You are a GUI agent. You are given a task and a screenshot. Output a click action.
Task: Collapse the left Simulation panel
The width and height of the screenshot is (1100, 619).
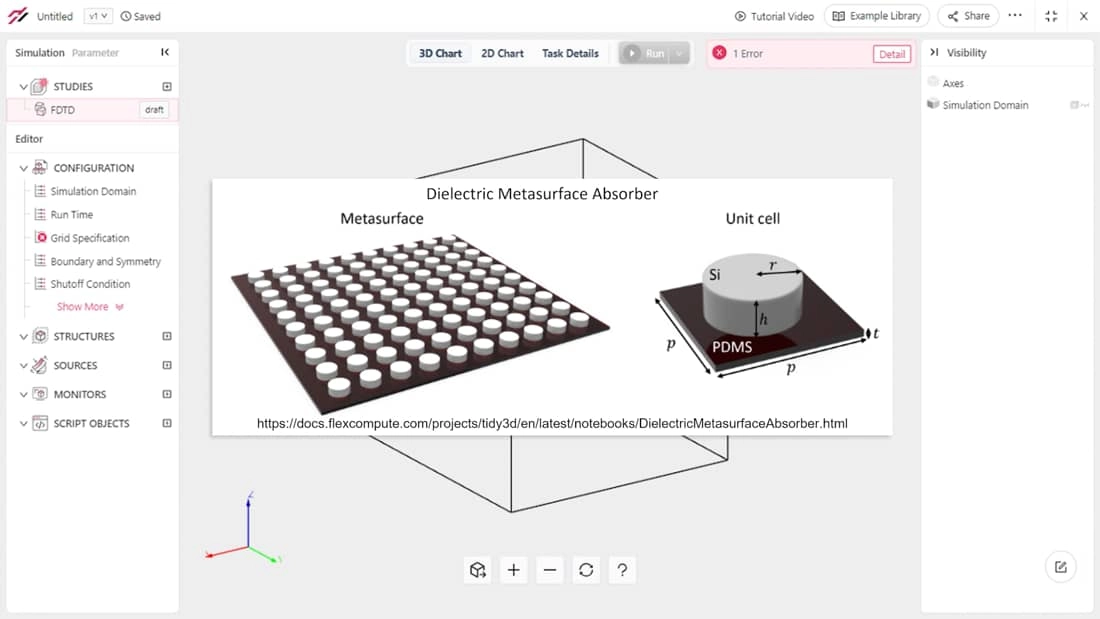(x=165, y=53)
